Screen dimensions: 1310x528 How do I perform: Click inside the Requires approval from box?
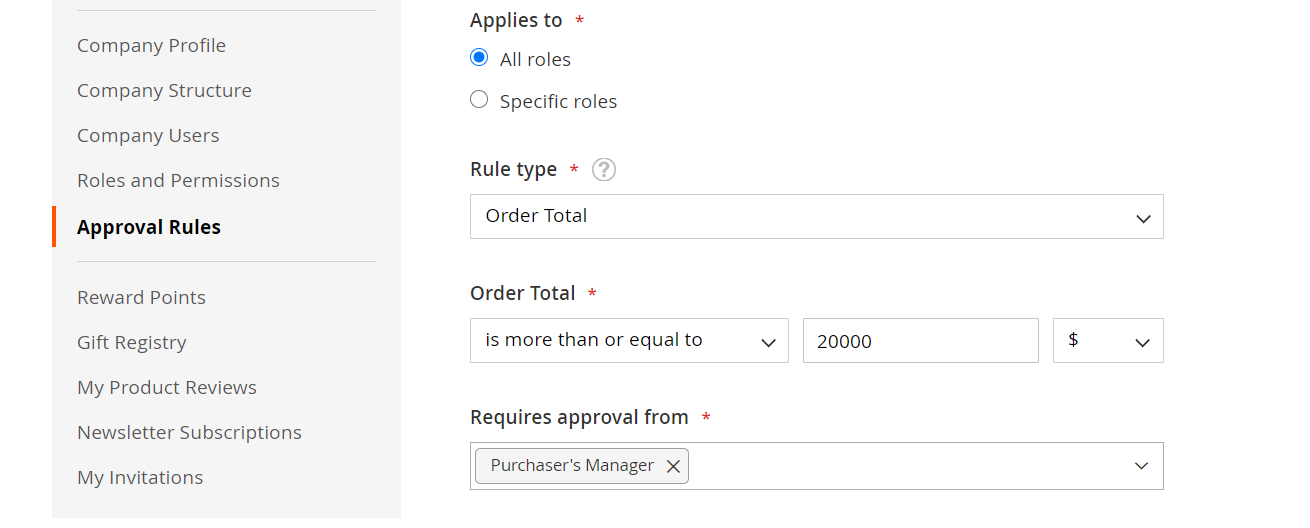[900, 466]
